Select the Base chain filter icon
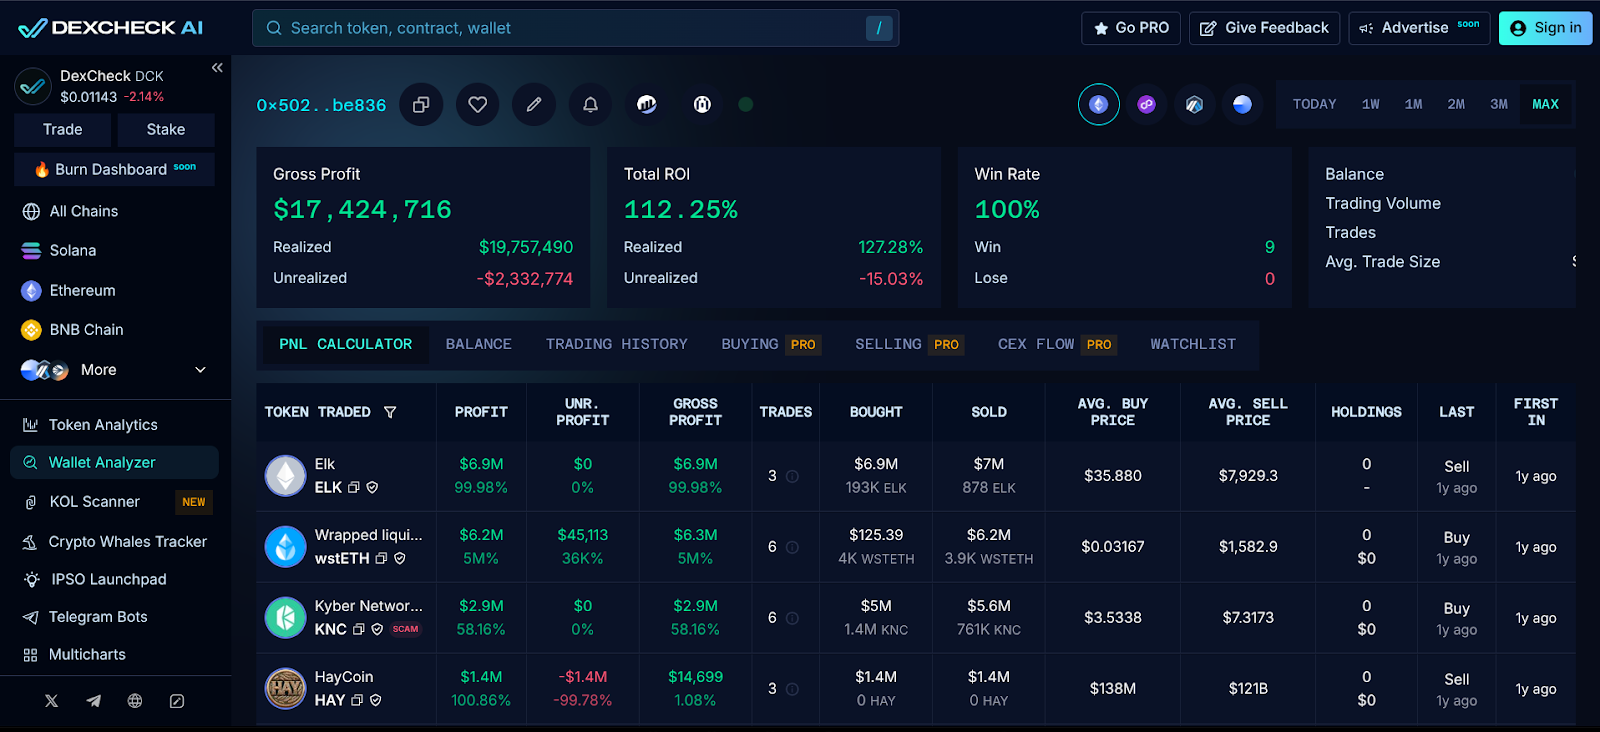Screen dimensions: 1600x732 [x=1242, y=104]
